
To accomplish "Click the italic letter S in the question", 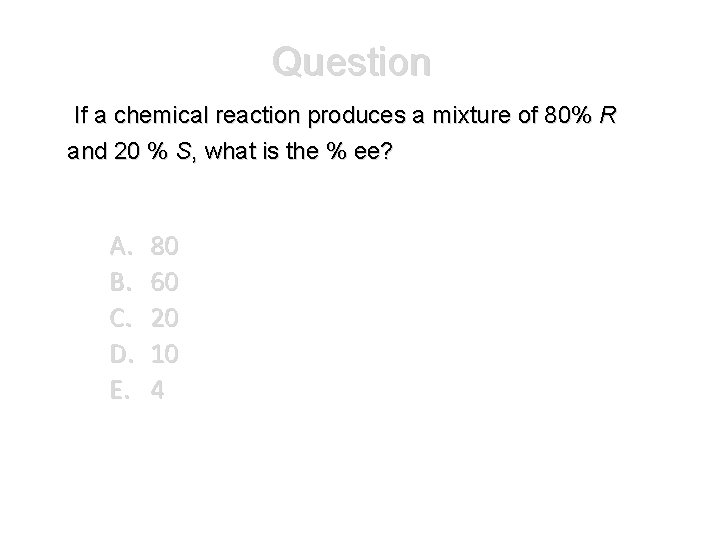I will 183,151.
